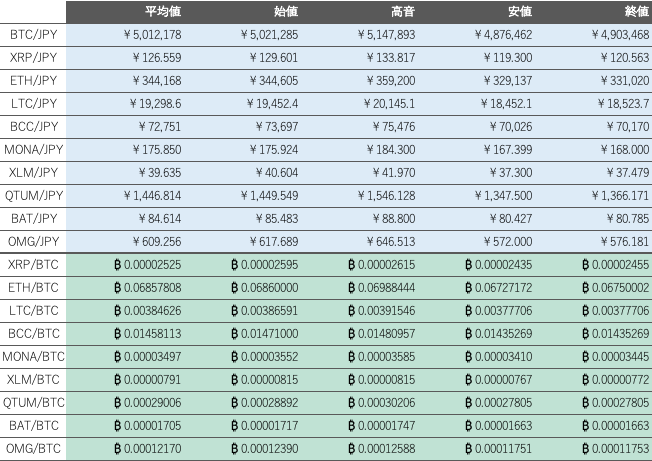Click the value ¥70,170
This screenshot has width=652, height=461.
point(628,126)
